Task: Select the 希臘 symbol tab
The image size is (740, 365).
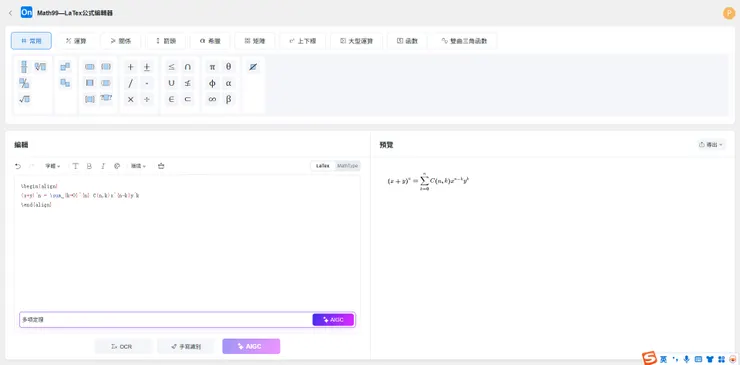Action: 210,41
